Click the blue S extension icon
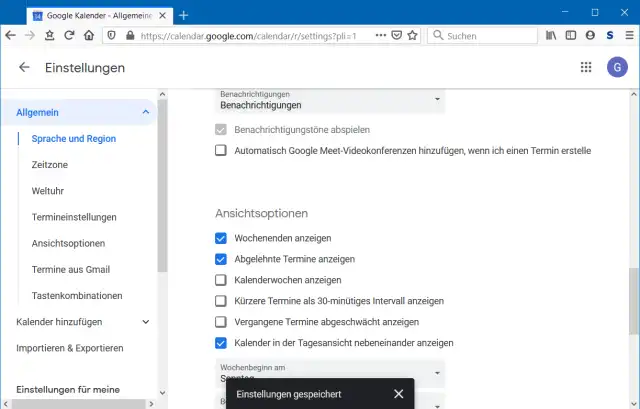 point(610,36)
